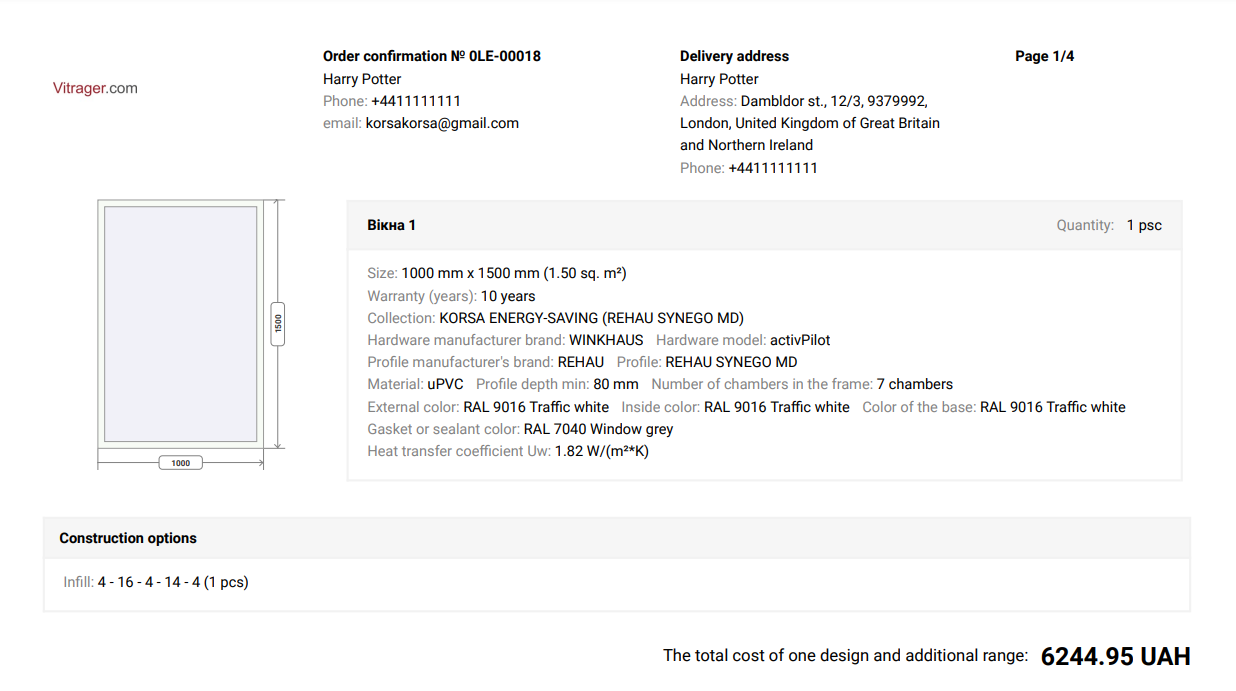Click material value uPVC
The width and height of the screenshot is (1236, 691).
click(445, 384)
